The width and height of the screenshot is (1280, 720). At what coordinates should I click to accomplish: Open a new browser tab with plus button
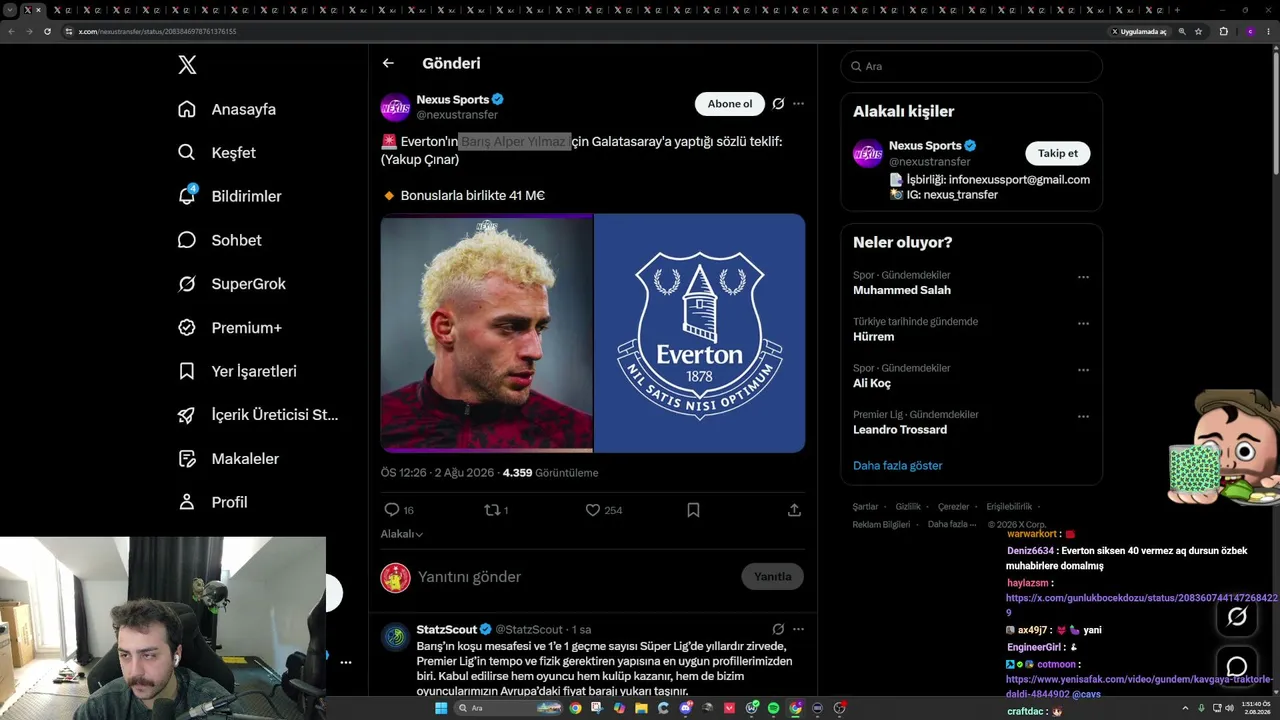tap(1177, 10)
